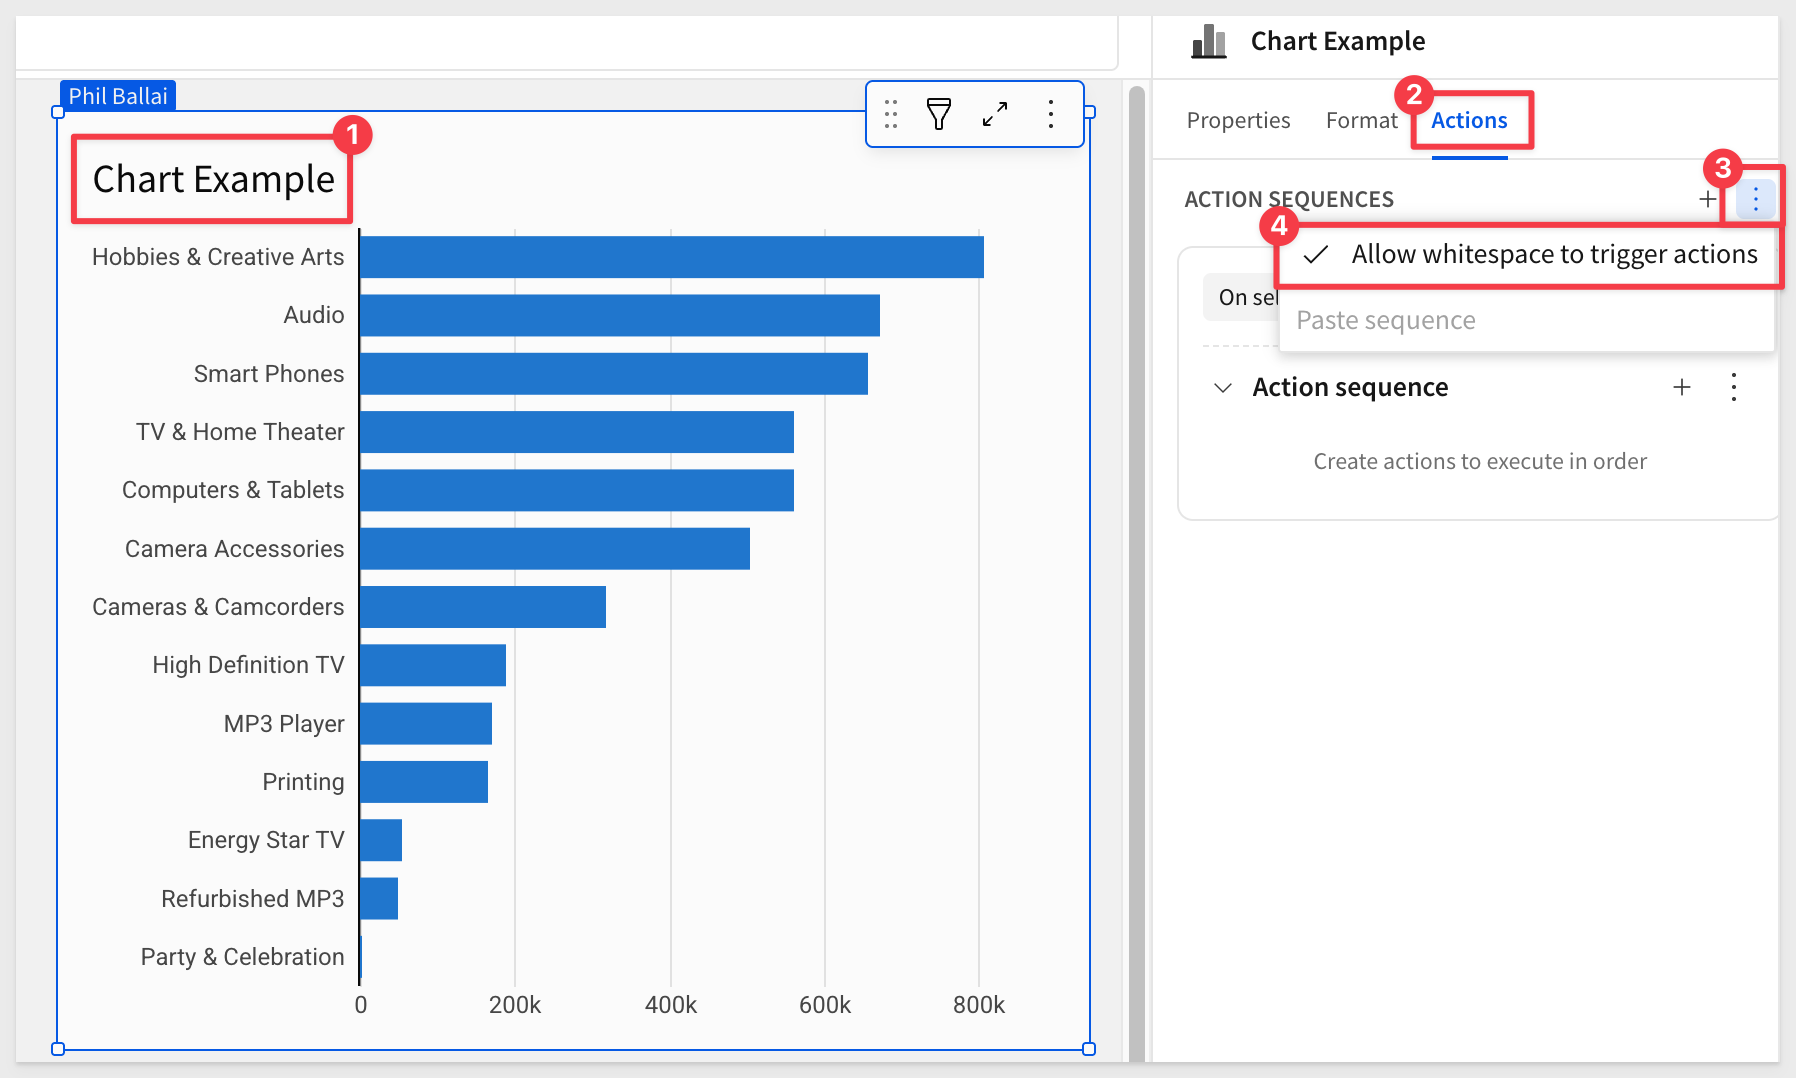The image size is (1796, 1078).
Task: Open the chart toolbar more options menu
Action: pos(1050,114)
